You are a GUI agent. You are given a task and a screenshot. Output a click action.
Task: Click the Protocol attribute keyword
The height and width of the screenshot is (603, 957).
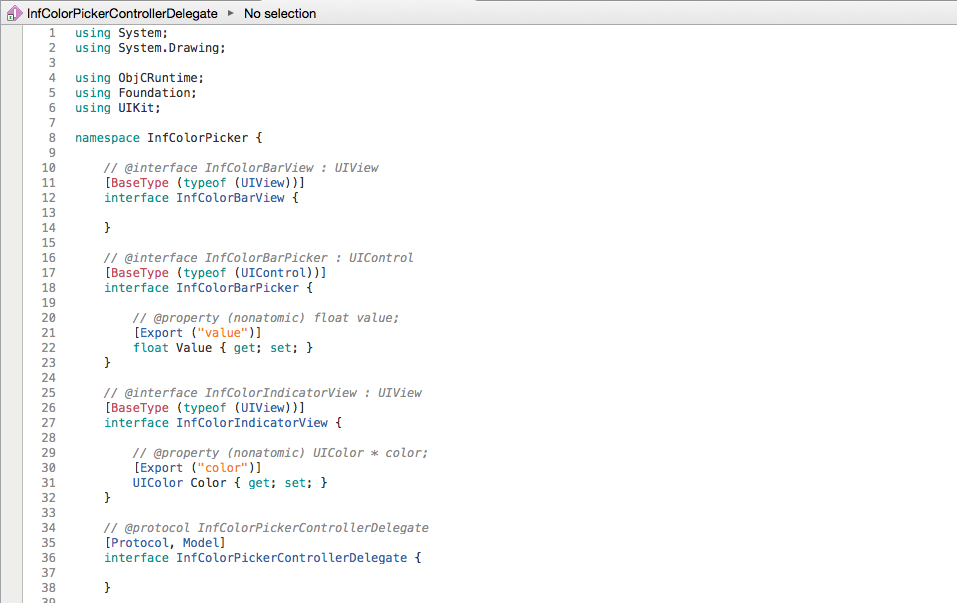coord(139,542)
